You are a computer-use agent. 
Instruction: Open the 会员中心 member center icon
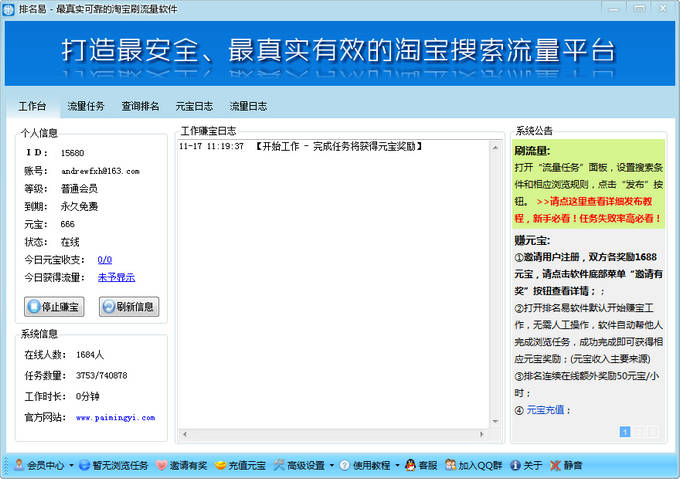coord(20,465)
